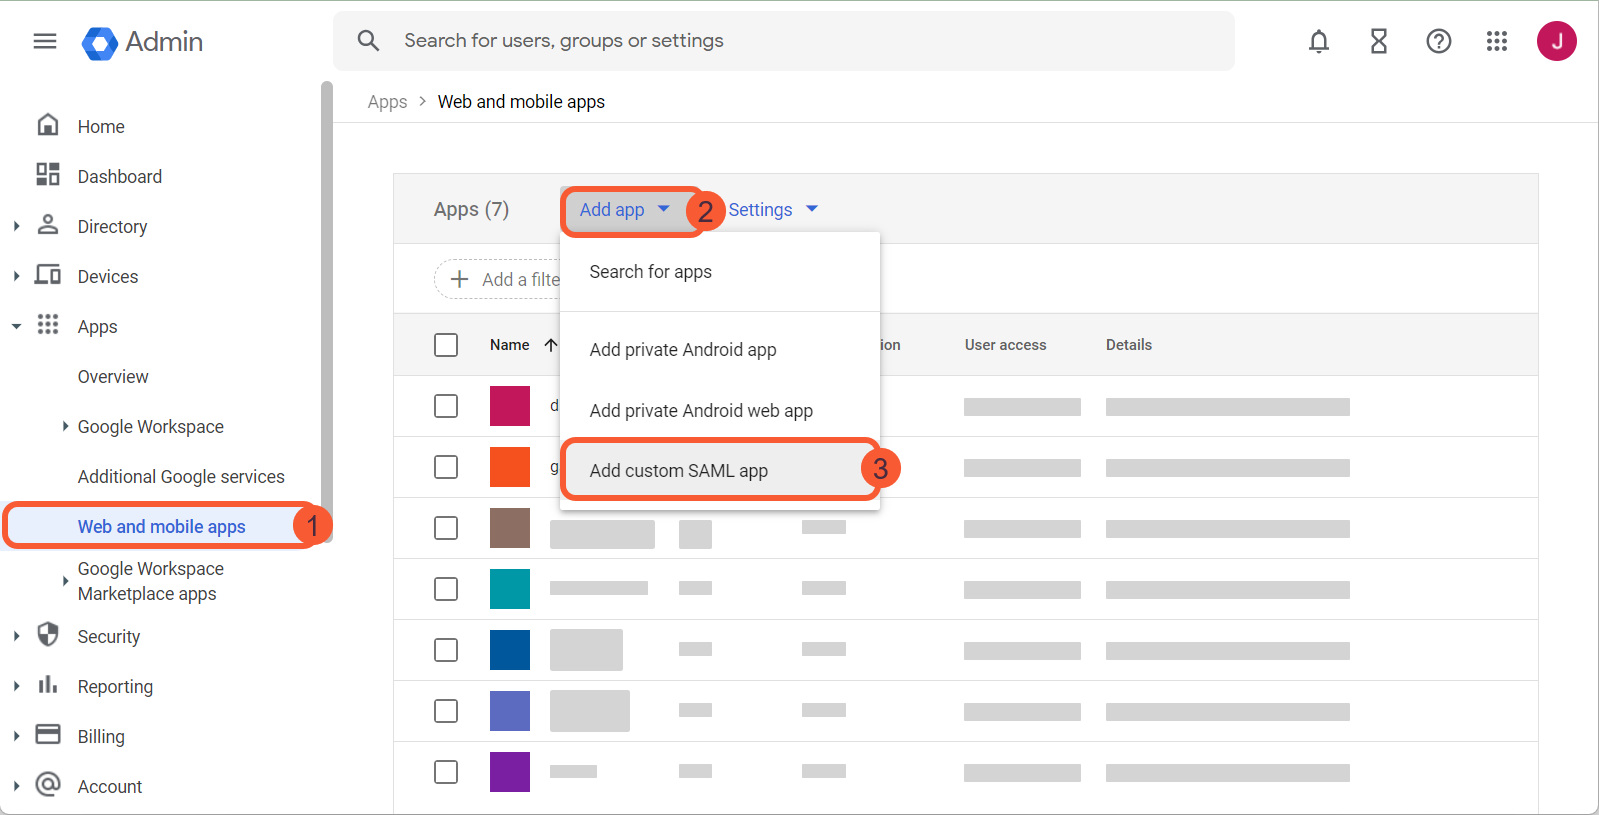This screenshot has height=815, width=1599.
Task: Collapse the Apps section arrow
Action: [x=16, y=326]
